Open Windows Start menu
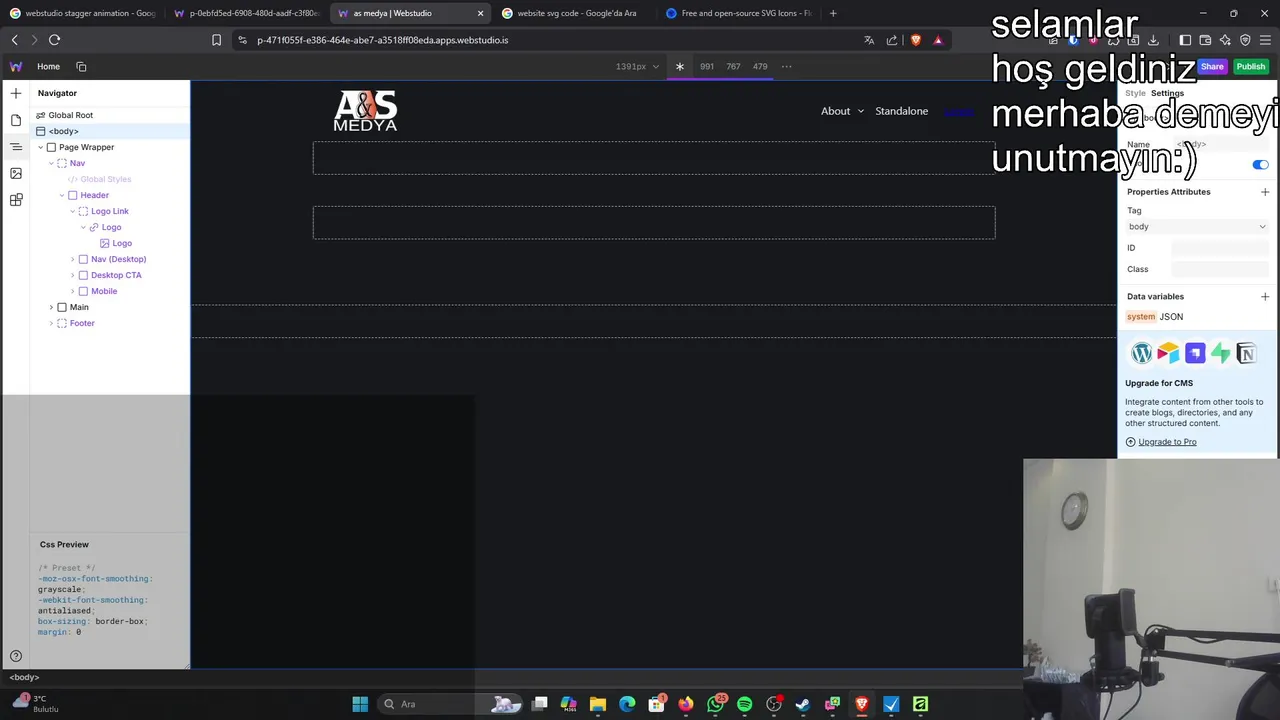Image resolution: width=1280 pixels, height=720 pixels. [360, 704]
